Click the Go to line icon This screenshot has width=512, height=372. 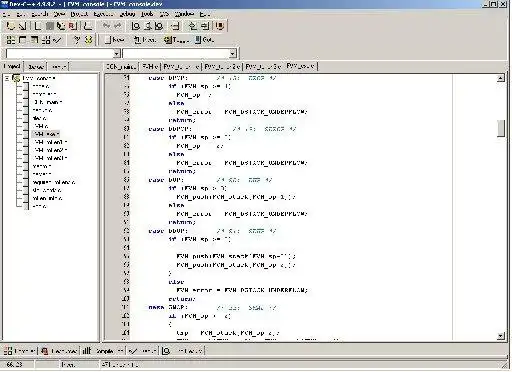point(175,26)
